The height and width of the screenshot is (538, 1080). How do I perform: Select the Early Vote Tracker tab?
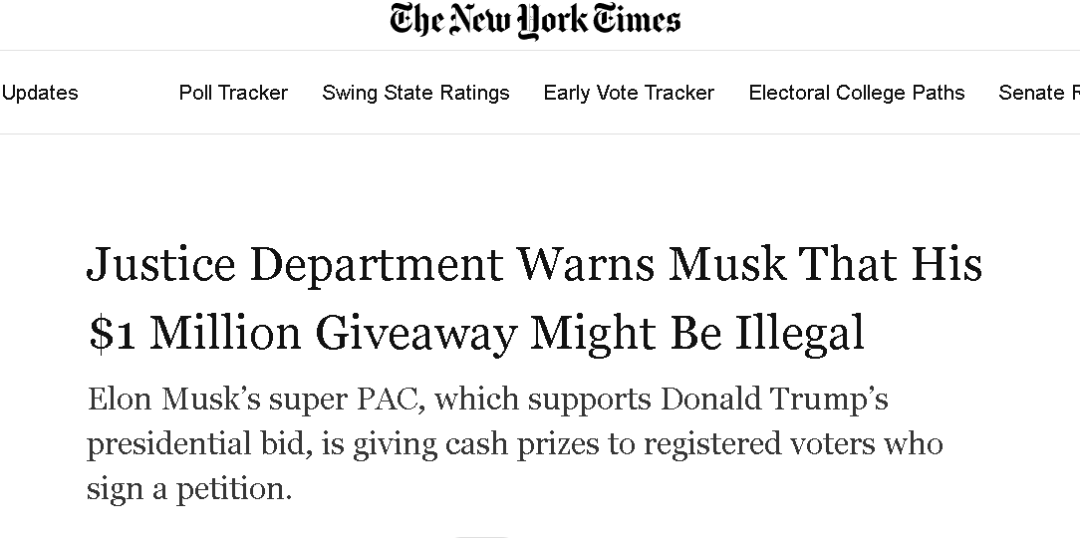coord(628,93)
